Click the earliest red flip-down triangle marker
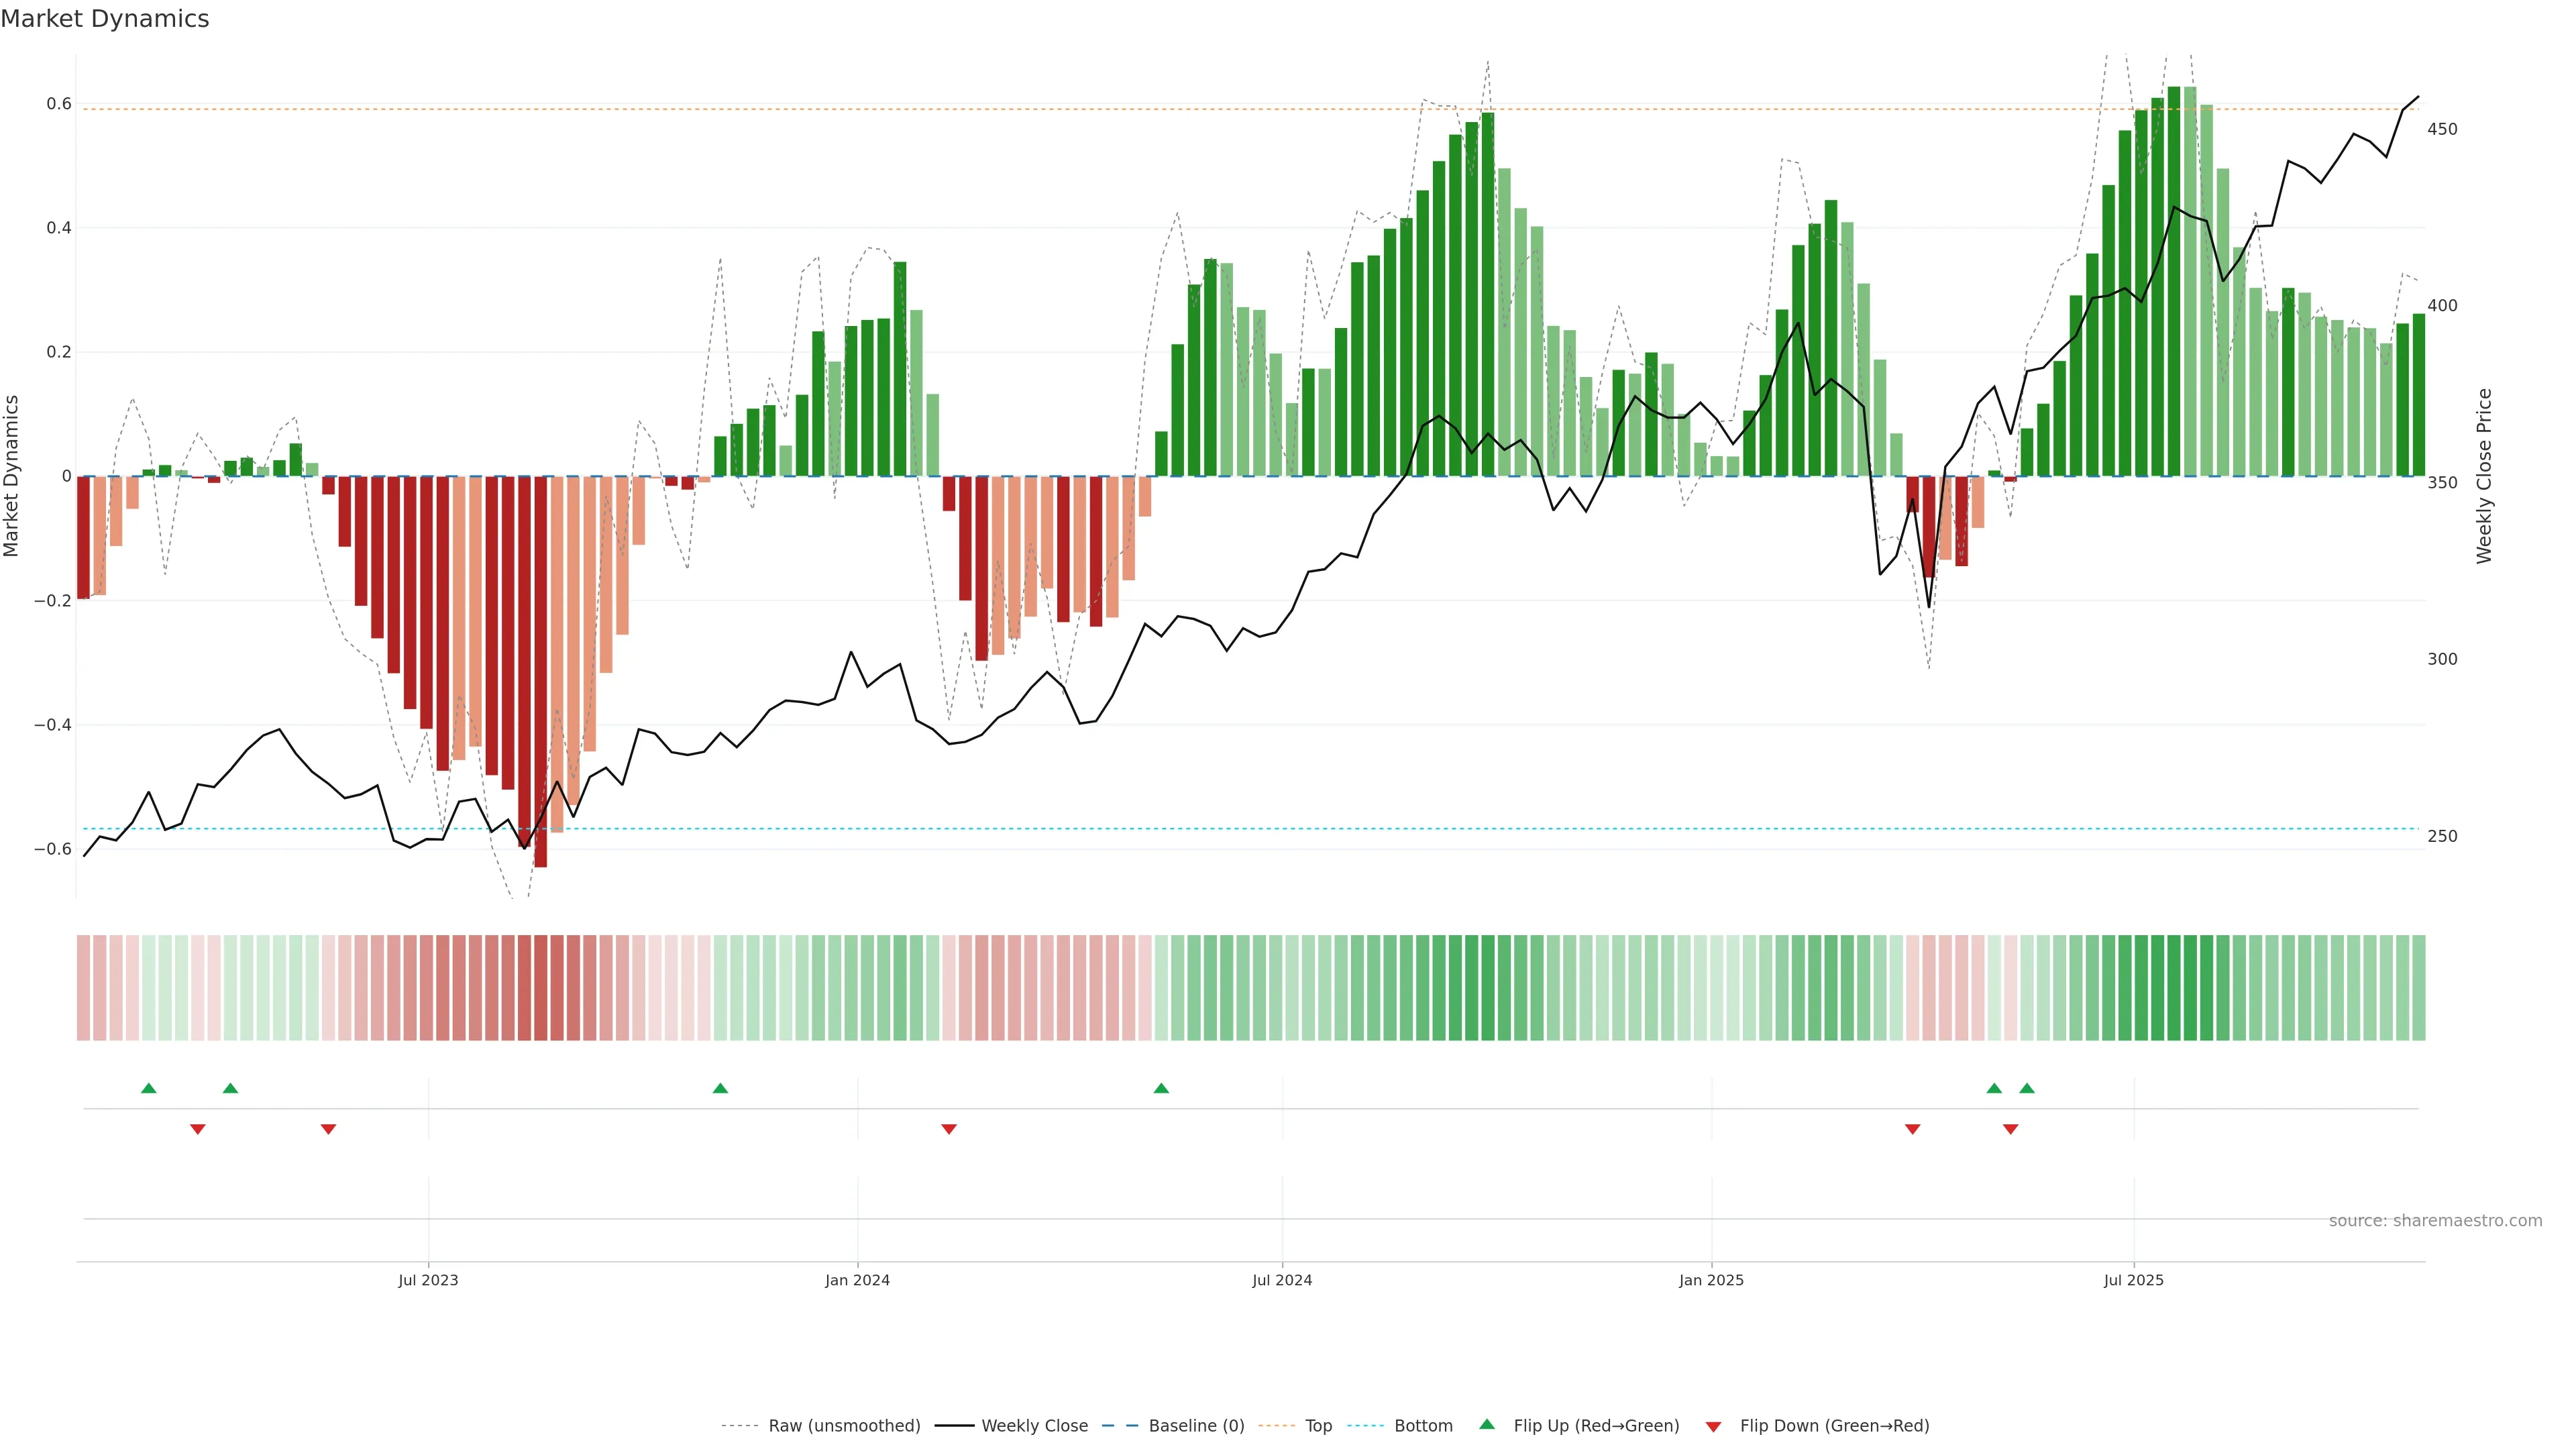Image resolution: width=2576 pixels, height=1449 pixels. (x=198, y=1129)
